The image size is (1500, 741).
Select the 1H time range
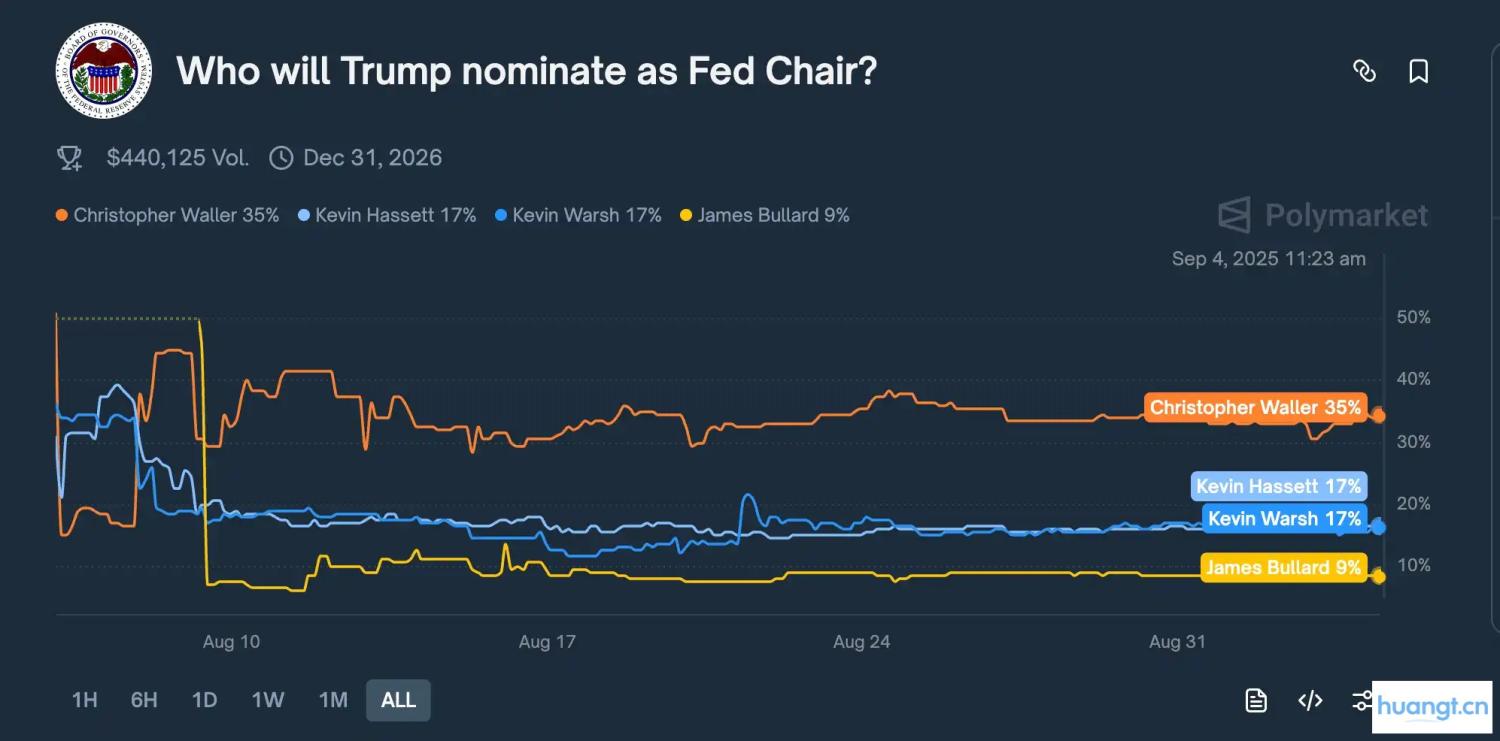85,700
